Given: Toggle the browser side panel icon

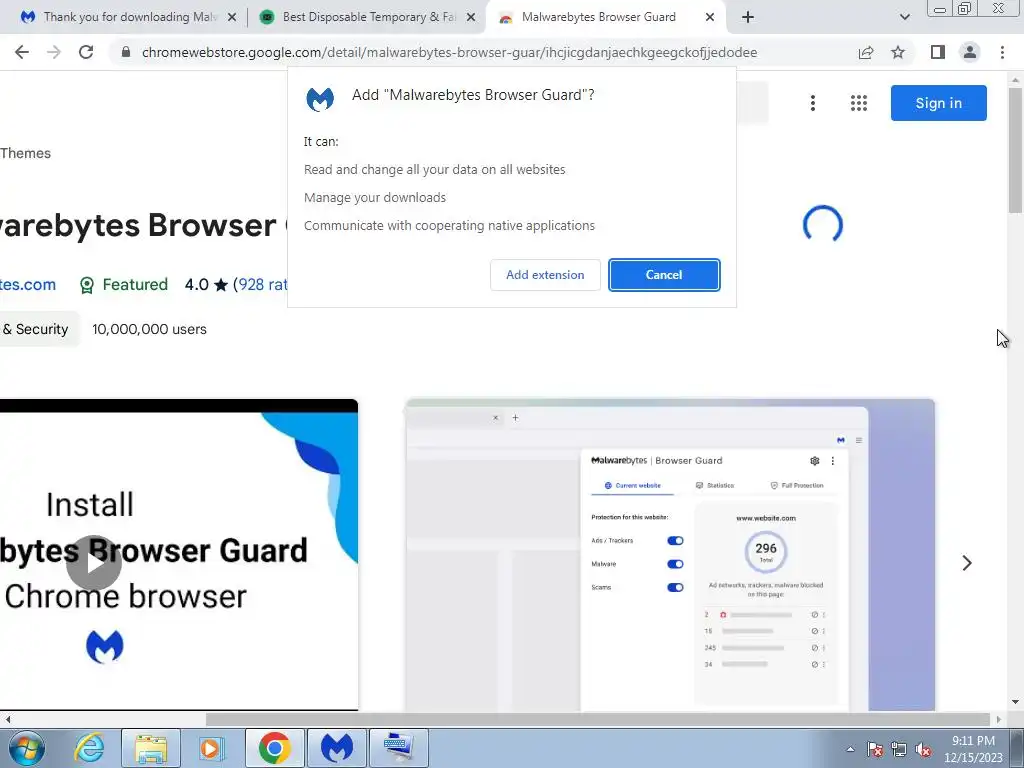Looking at the screenshot, I should 938,52.
